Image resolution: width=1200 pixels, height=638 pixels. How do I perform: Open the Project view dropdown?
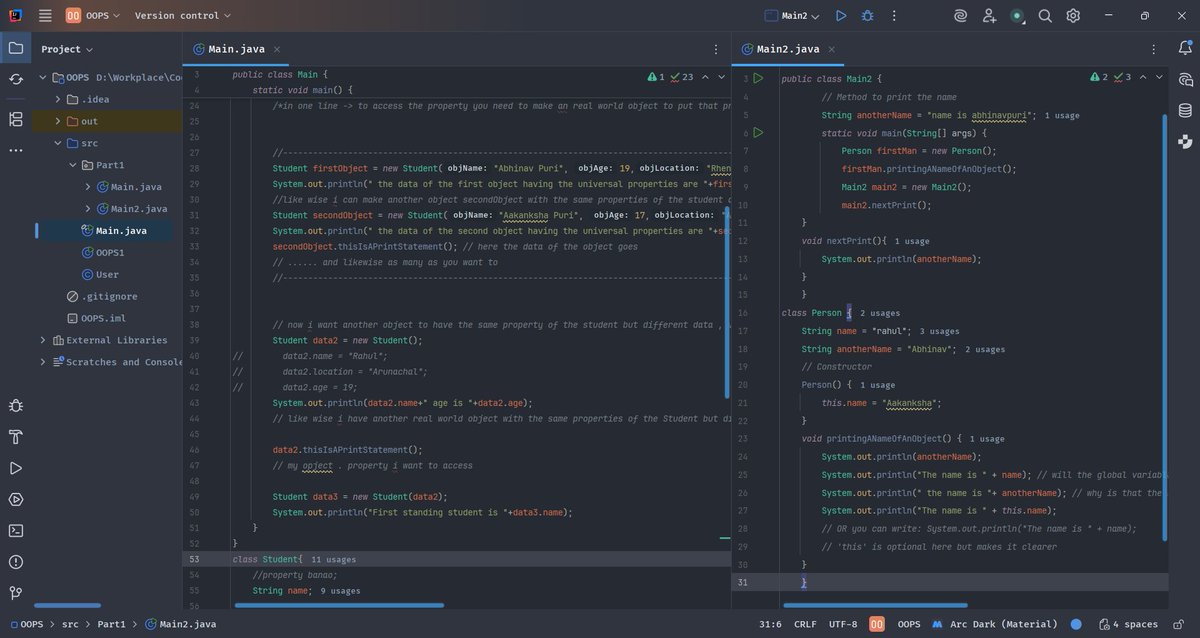pyautogui.click(x=67, y=49)
